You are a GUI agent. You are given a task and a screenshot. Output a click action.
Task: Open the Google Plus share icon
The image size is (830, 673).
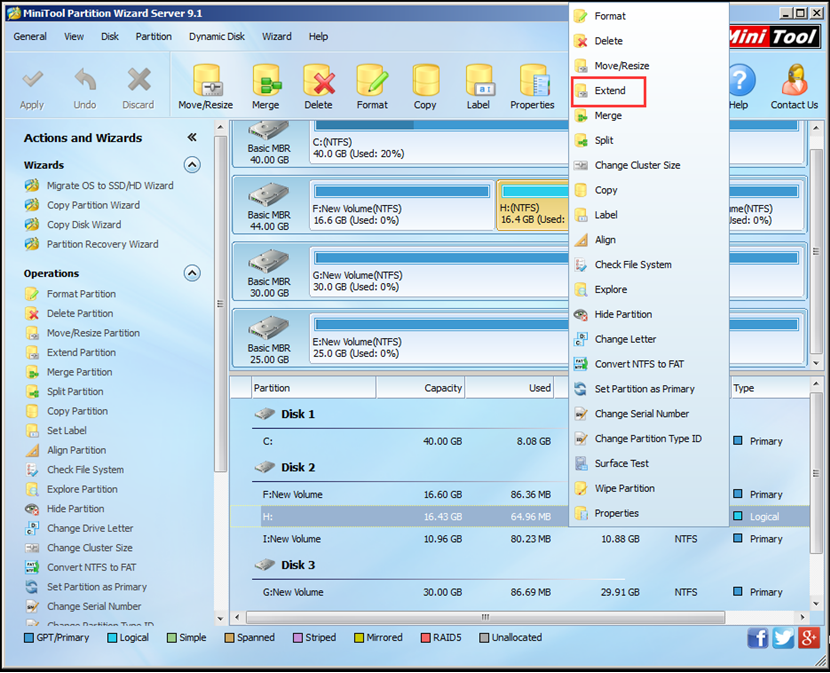coord(809,638)
